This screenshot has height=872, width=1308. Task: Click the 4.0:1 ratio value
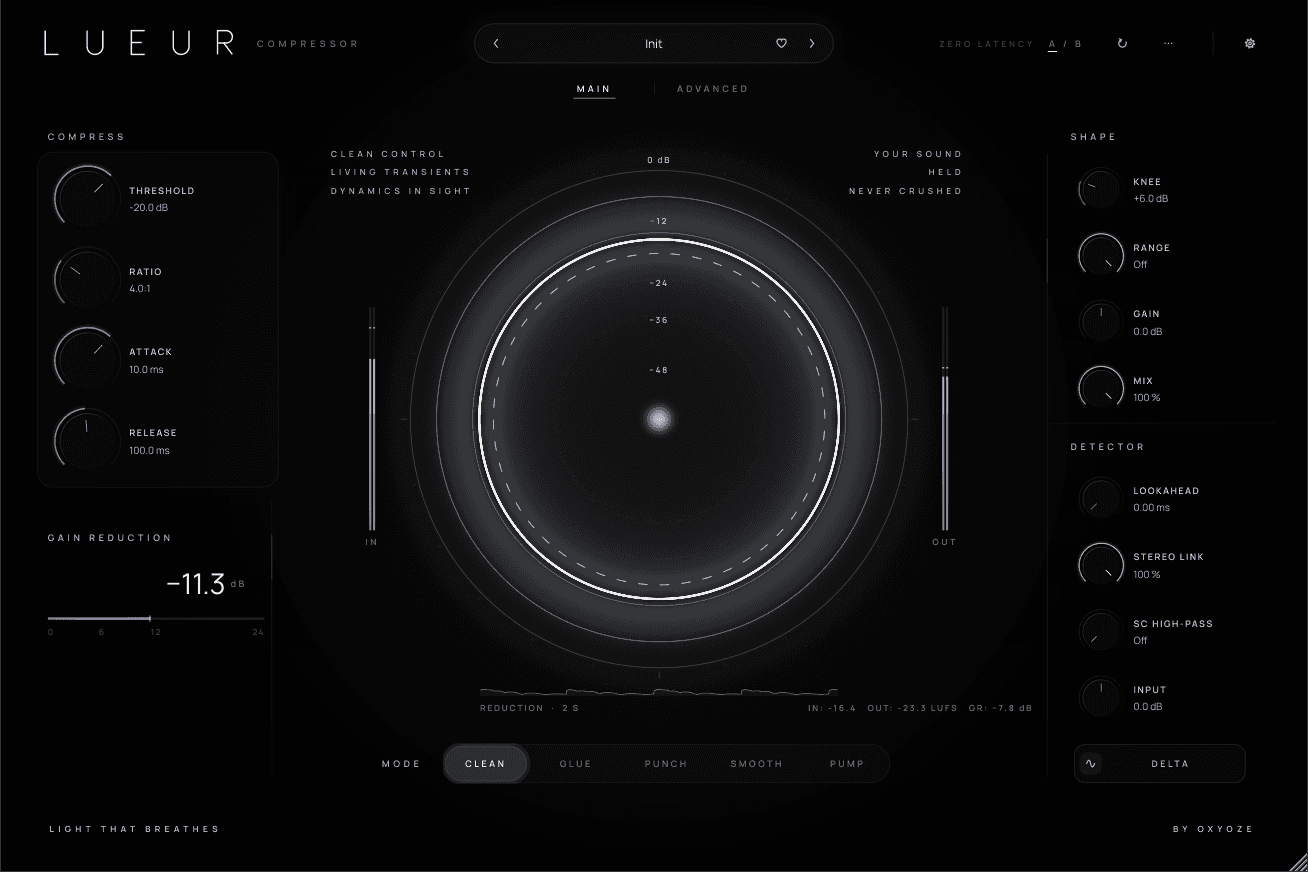click(x=140, y=289)
